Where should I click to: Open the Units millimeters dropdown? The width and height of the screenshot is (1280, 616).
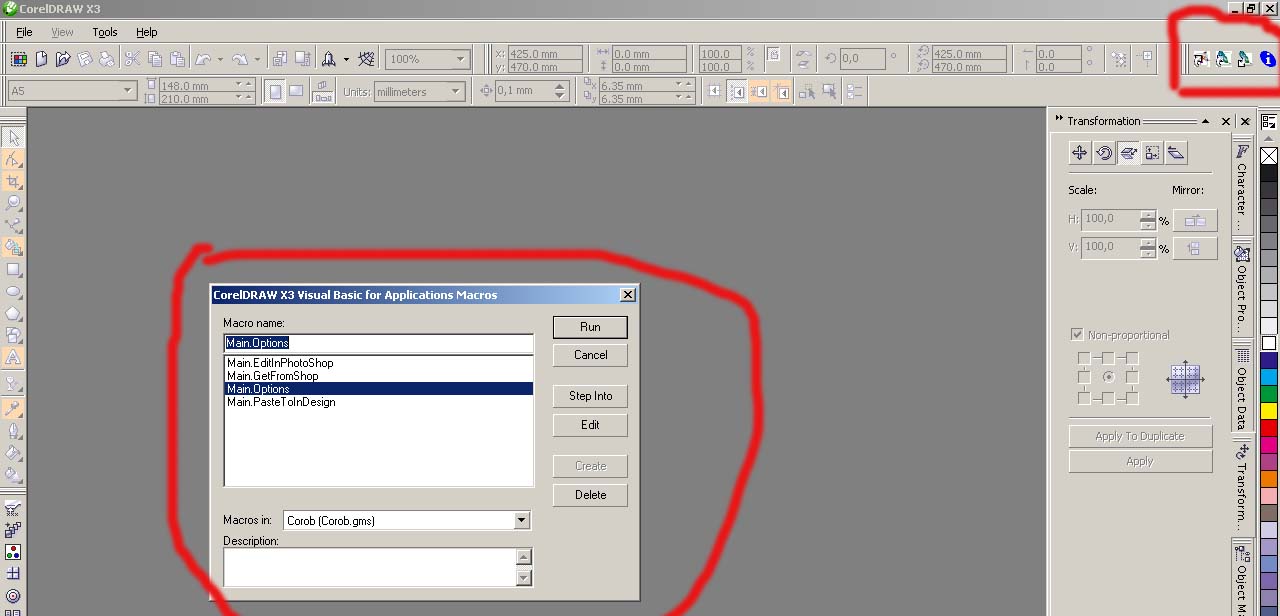[456, 91]
